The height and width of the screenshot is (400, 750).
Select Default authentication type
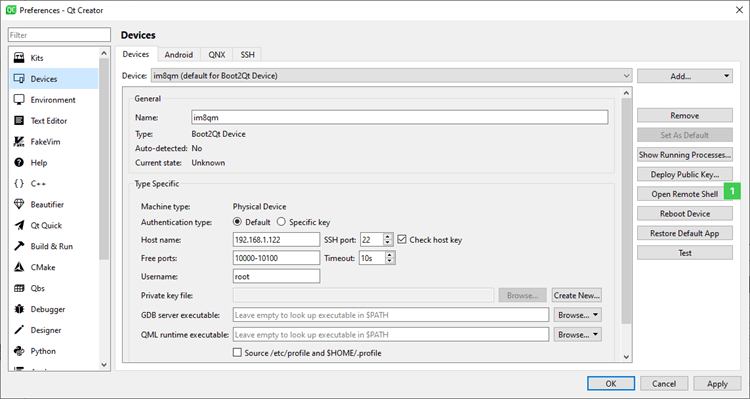point(237,222)
